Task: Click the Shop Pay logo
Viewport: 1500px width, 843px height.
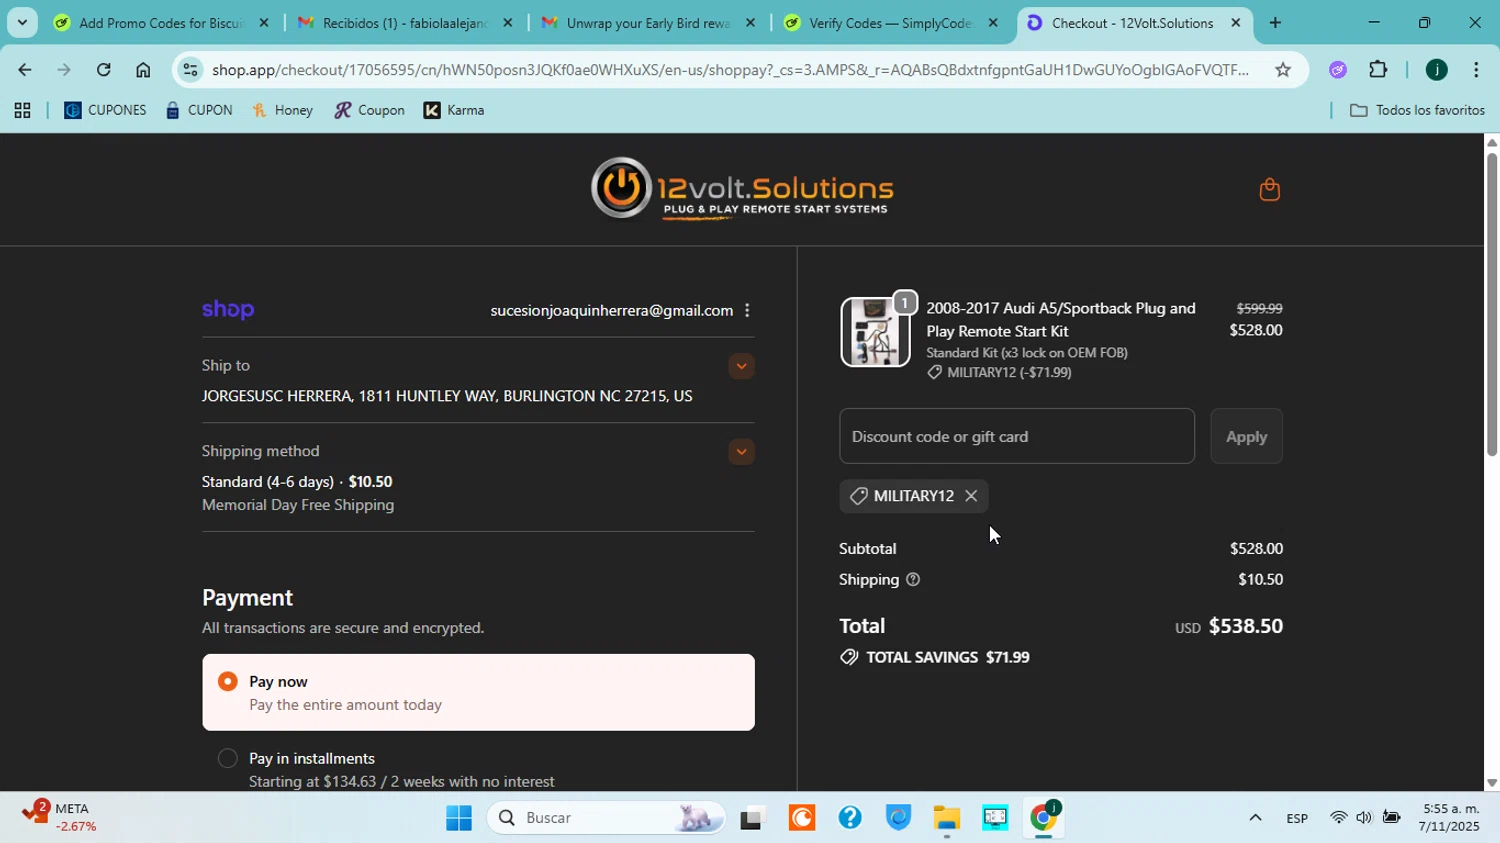Action: click(228, 310)
